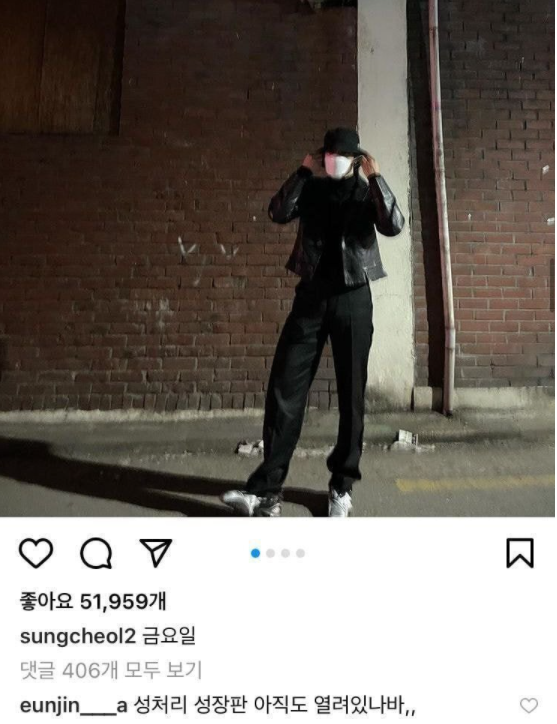Viewport: 557px width, 724px height.
Task: Jump to third carousel dot
Action: coord(285,553)
